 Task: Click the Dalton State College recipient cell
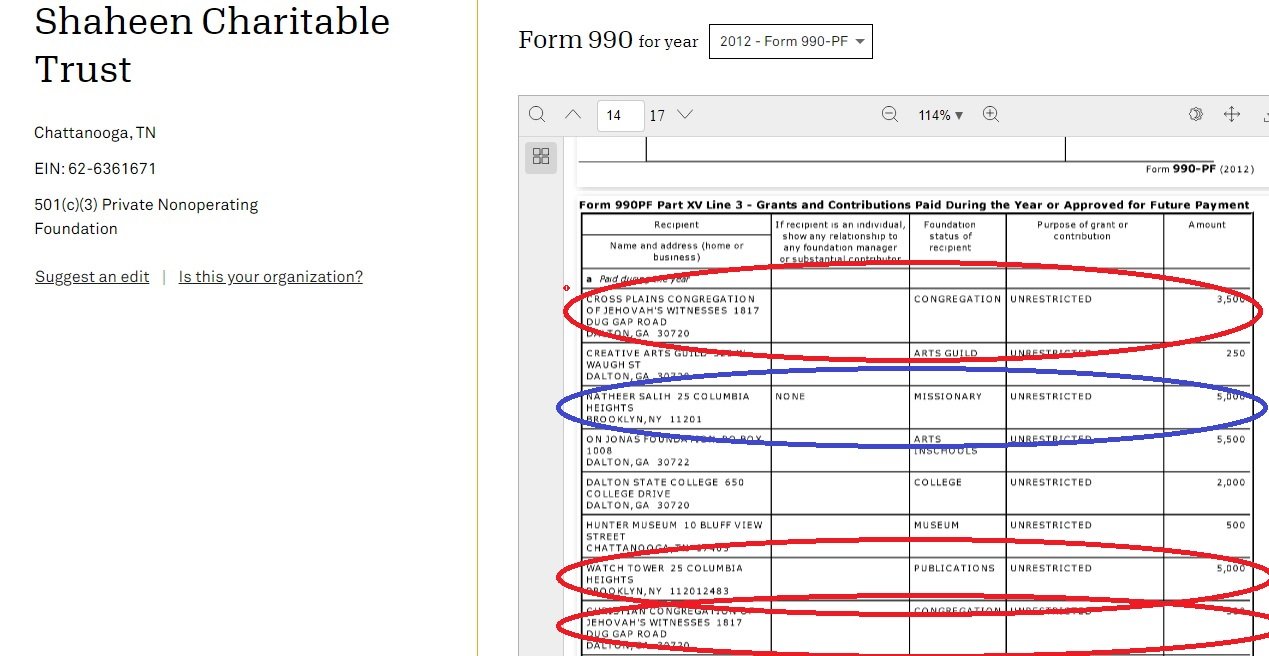677,494
